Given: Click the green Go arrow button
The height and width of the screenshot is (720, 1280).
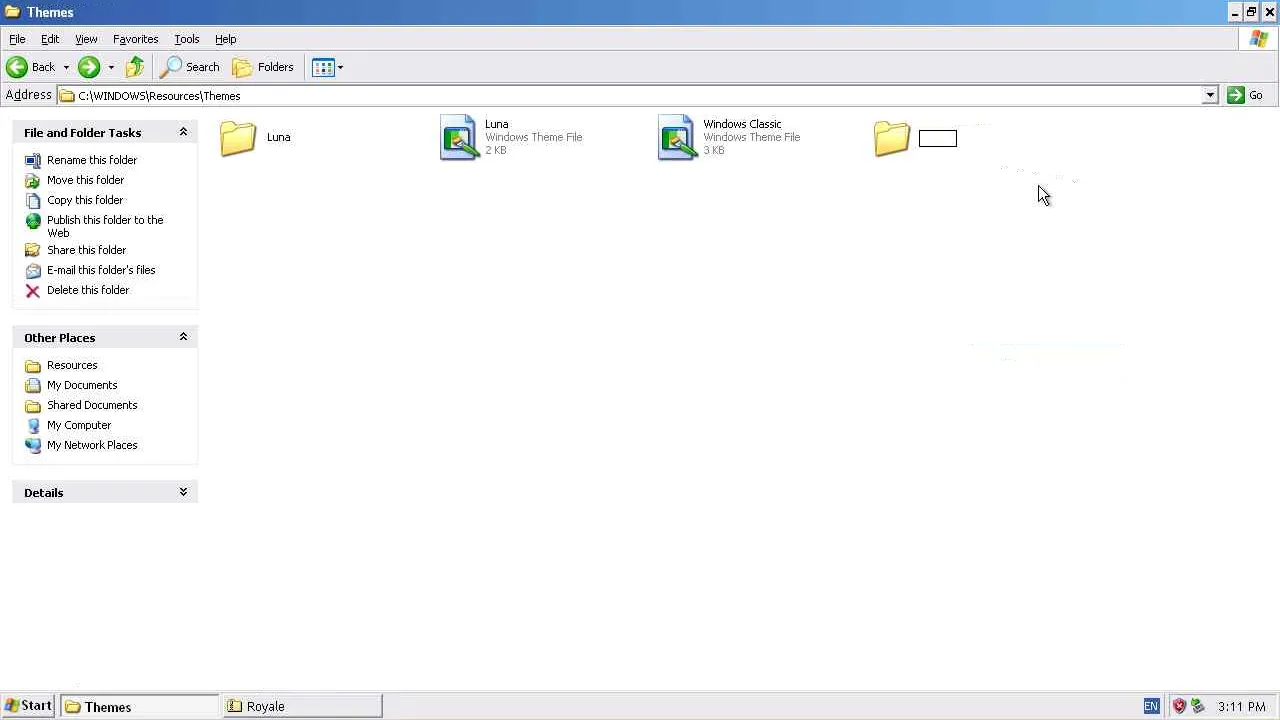Looking at the screenshot, I should tap(1235, 95).
